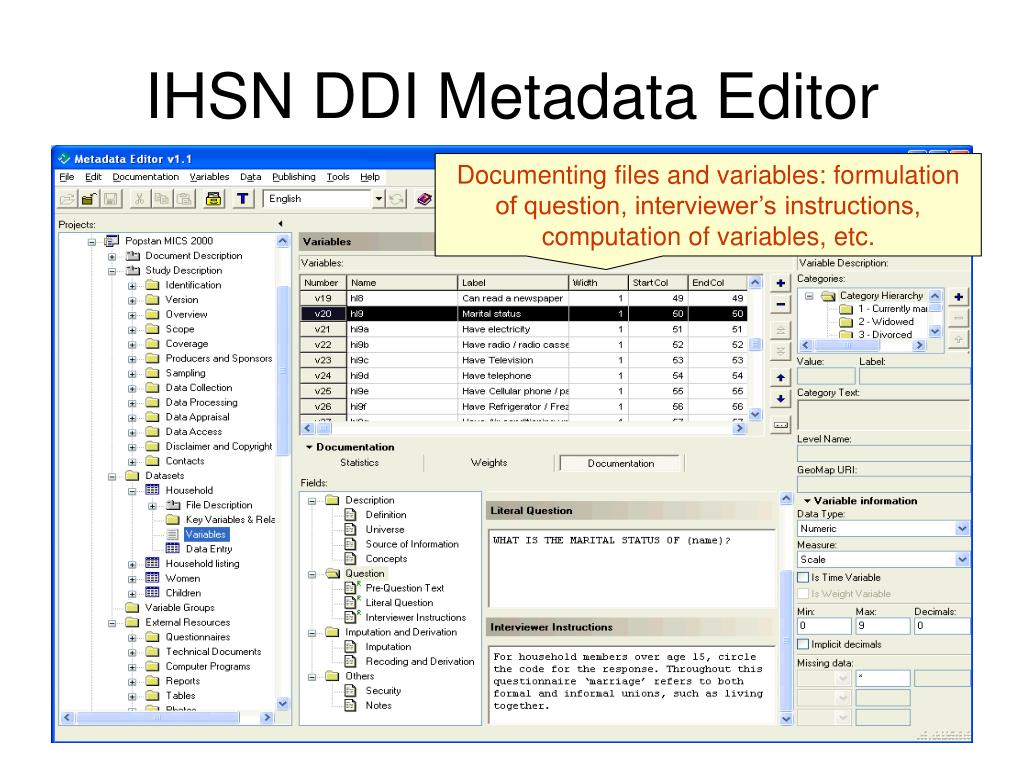Collapse the Documentation section triangle
Viewport: 1024px width, 768px height.
pyautogui.click(x=309, y=447)
